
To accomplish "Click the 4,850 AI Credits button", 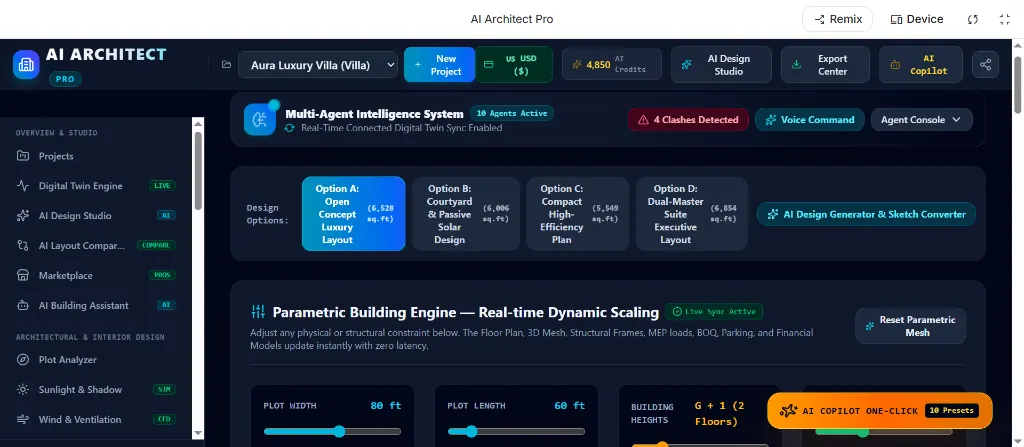I will click(x=612, y=65).
